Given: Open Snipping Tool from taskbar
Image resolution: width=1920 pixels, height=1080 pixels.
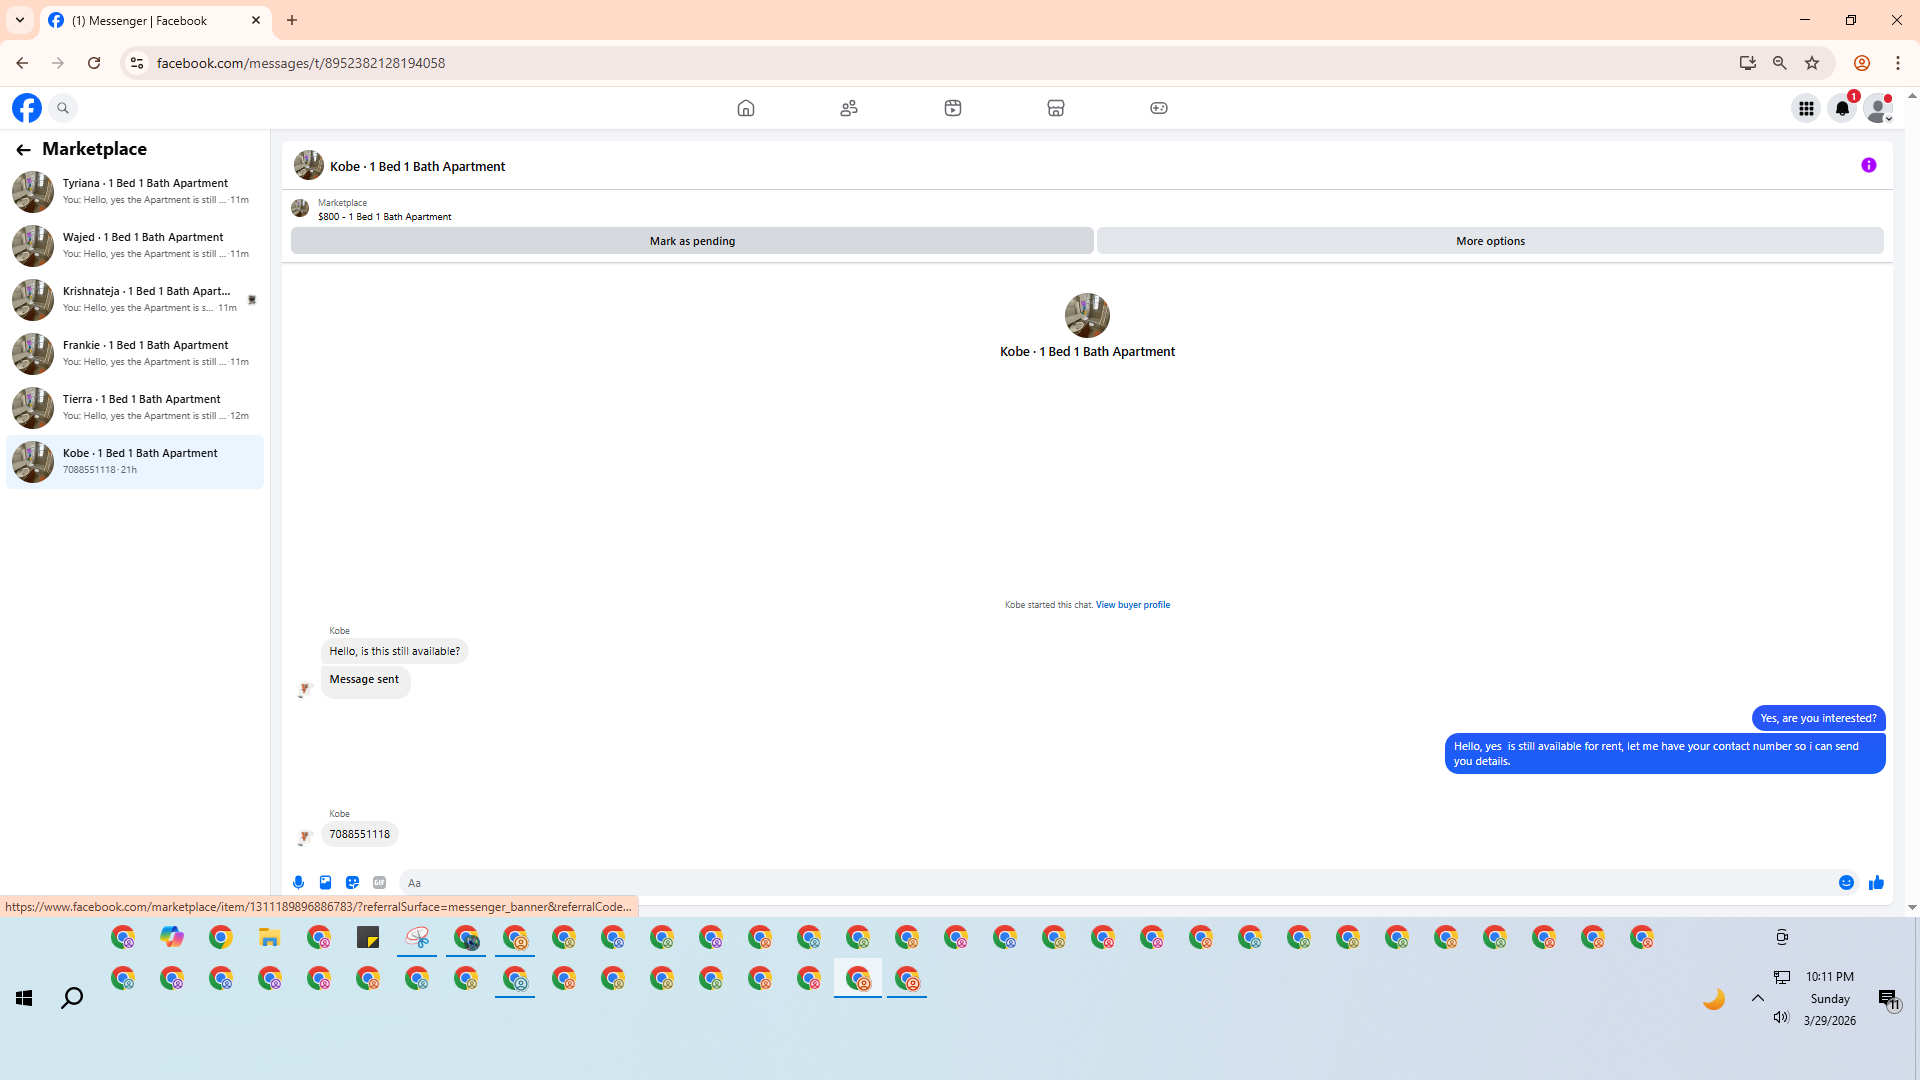Looking at the screenshot, I should pos(417,938).
